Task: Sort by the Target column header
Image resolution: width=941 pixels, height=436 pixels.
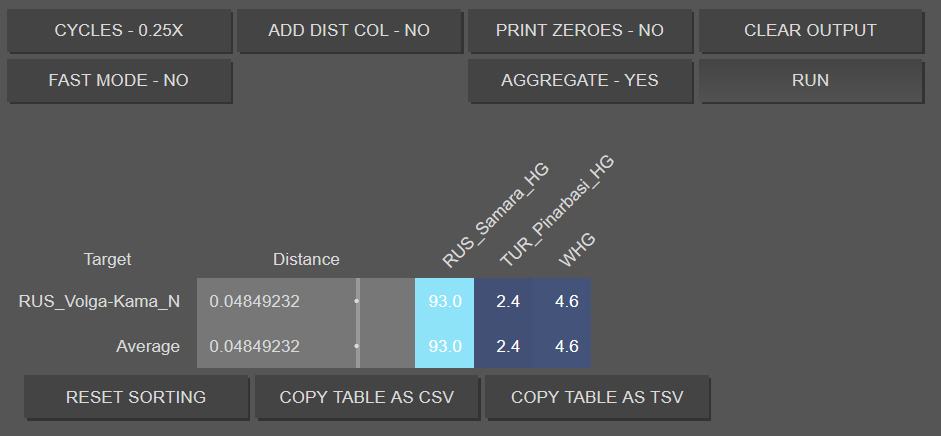Action: pyautogui.click(x=107, y=259)
